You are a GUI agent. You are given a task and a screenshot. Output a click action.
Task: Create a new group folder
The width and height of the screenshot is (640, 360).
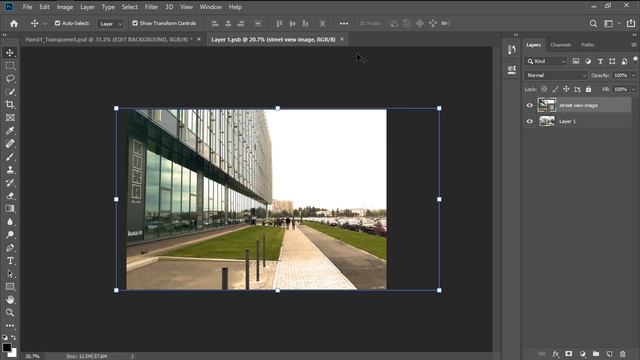pos(596,354)
